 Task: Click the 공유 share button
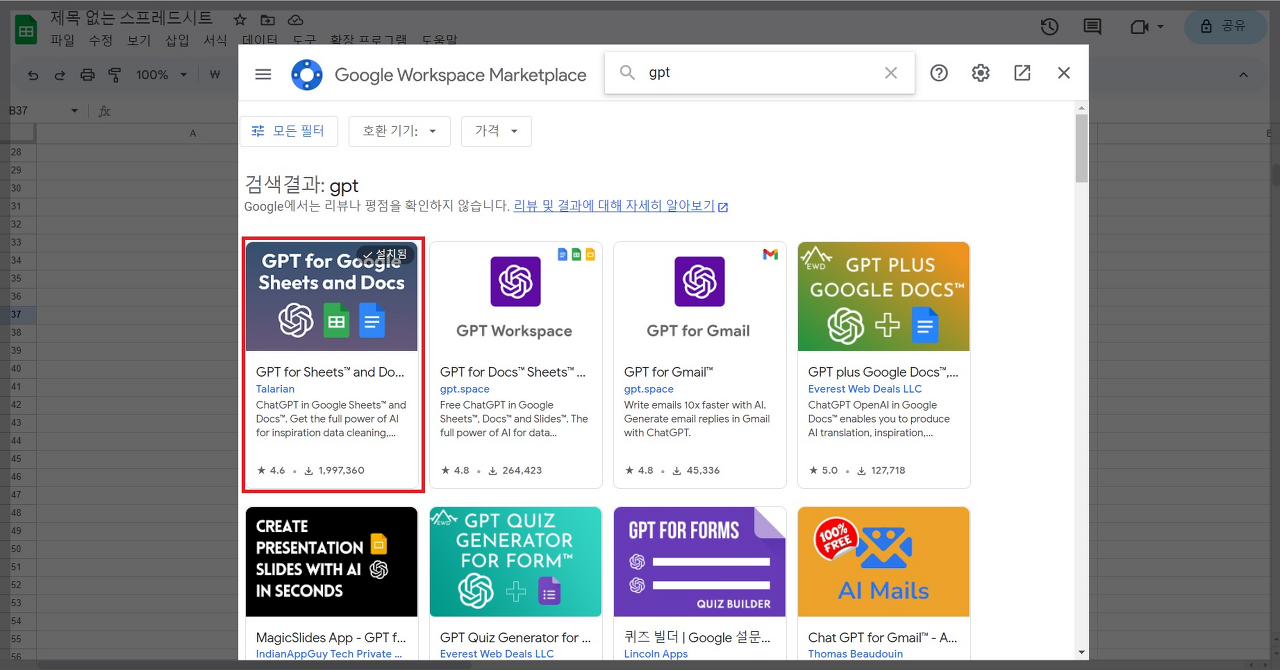[x=1225, y=27]
